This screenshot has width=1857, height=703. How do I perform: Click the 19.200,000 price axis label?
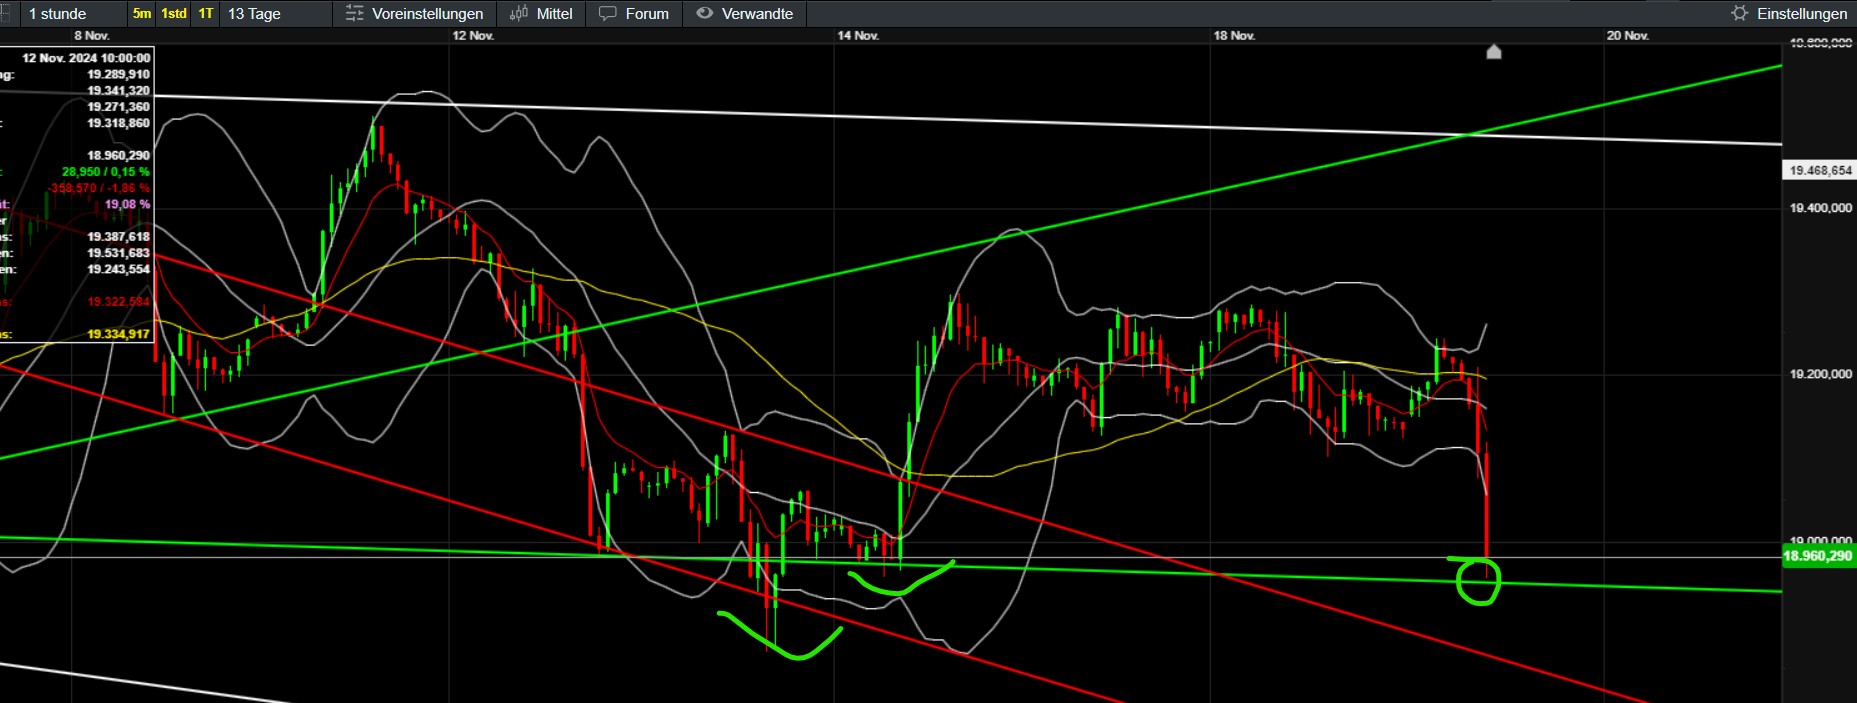coord(1820,374)
